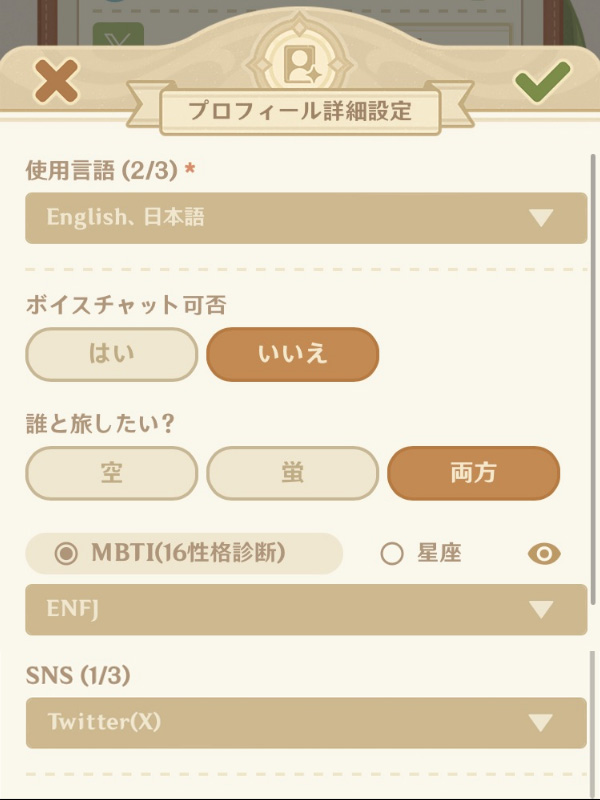This screenshot has width=600, height=800.
Task: Click the SNS (1/3) section label
Action: pyautogui.click(x=62, y=676)
